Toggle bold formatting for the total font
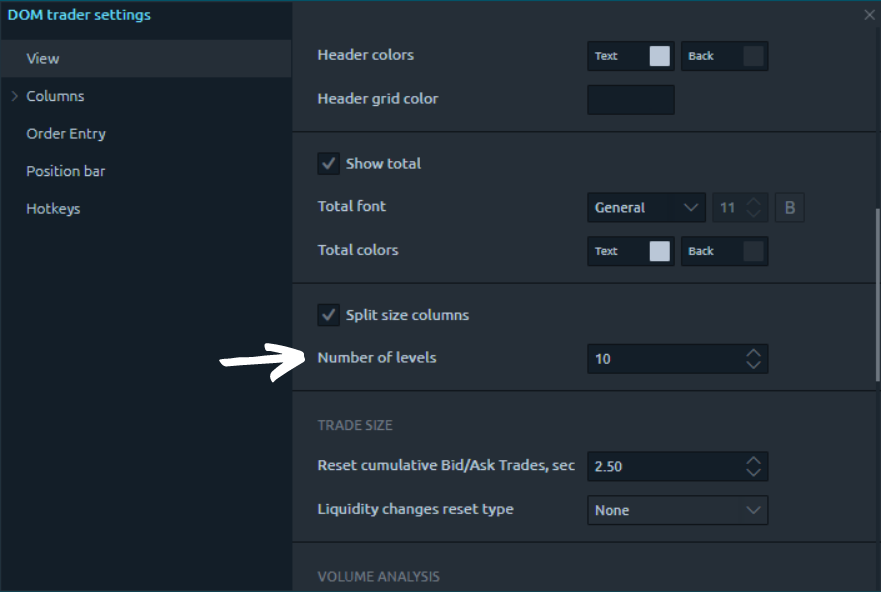 click(x=789, y=207)
